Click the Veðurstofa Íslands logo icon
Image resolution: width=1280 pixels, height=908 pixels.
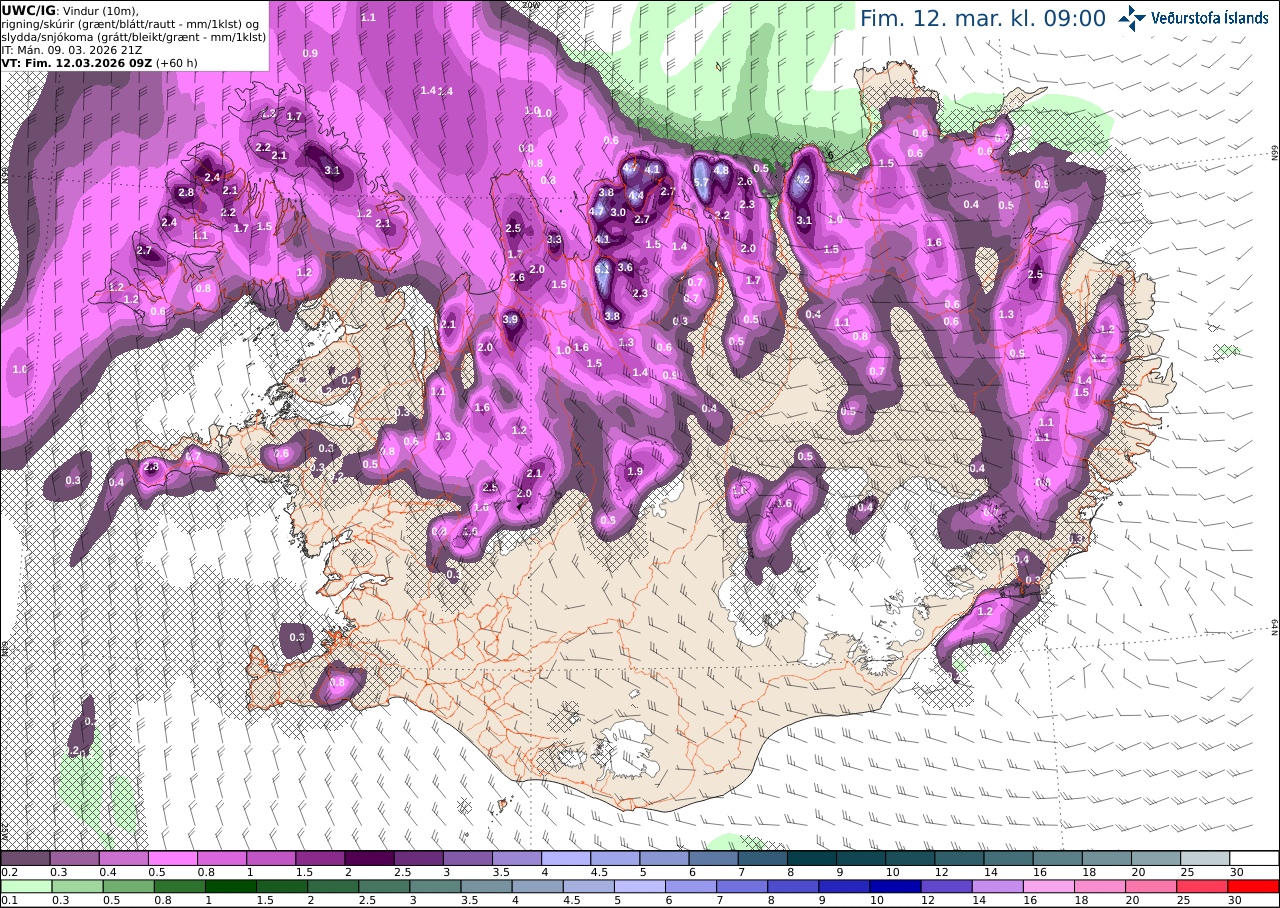[x=1132, y=17]
